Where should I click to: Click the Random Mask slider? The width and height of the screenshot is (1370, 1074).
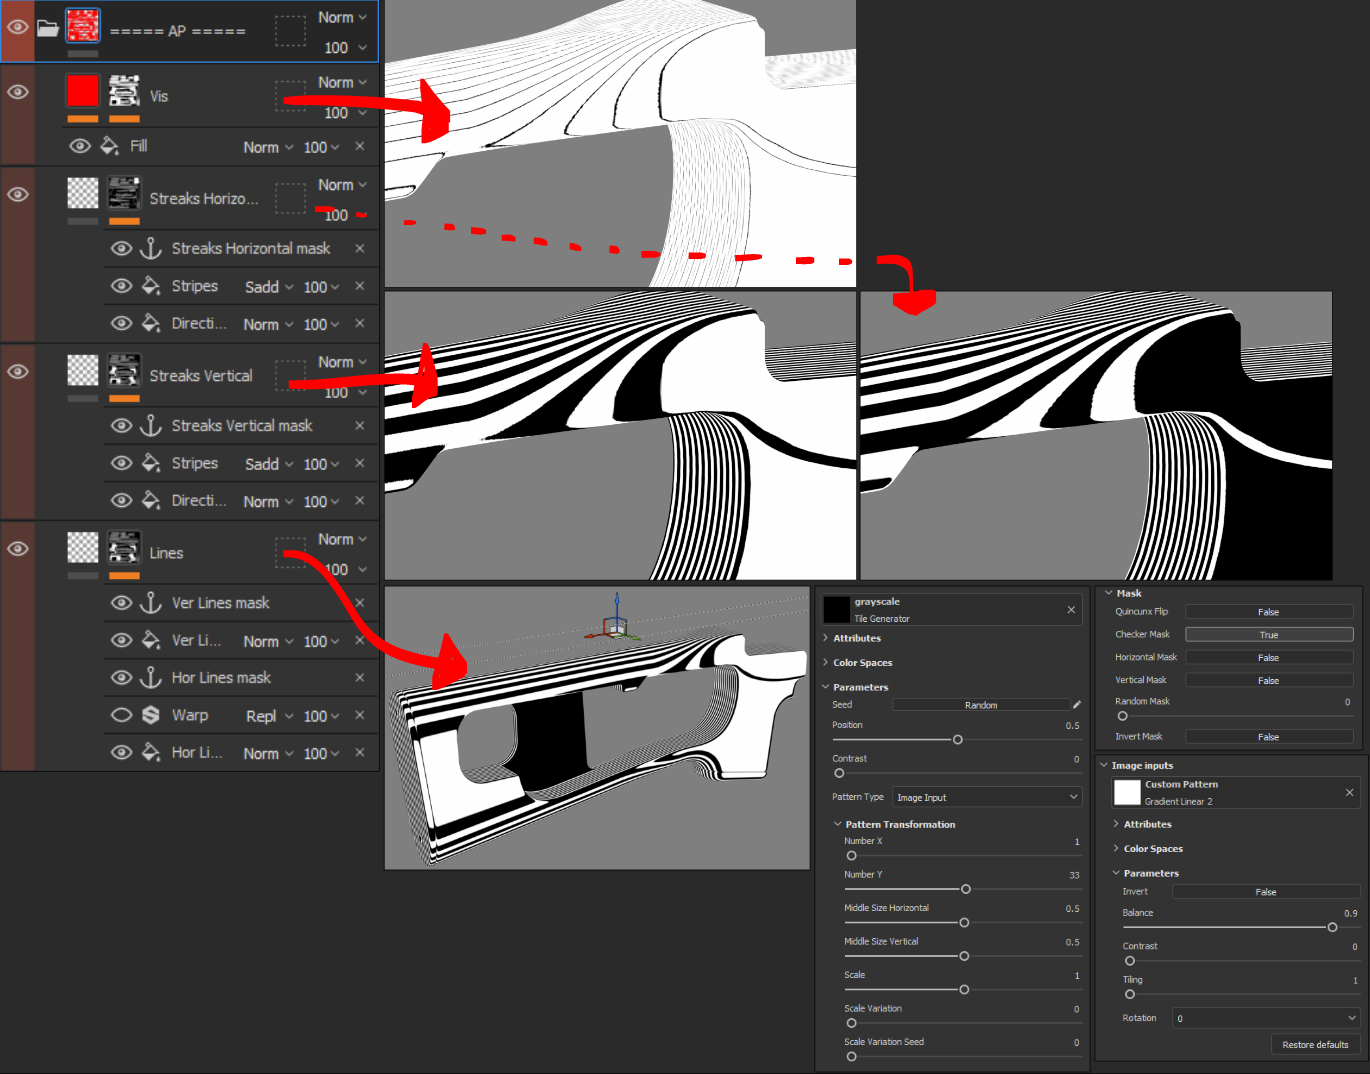click(1234, 716)
